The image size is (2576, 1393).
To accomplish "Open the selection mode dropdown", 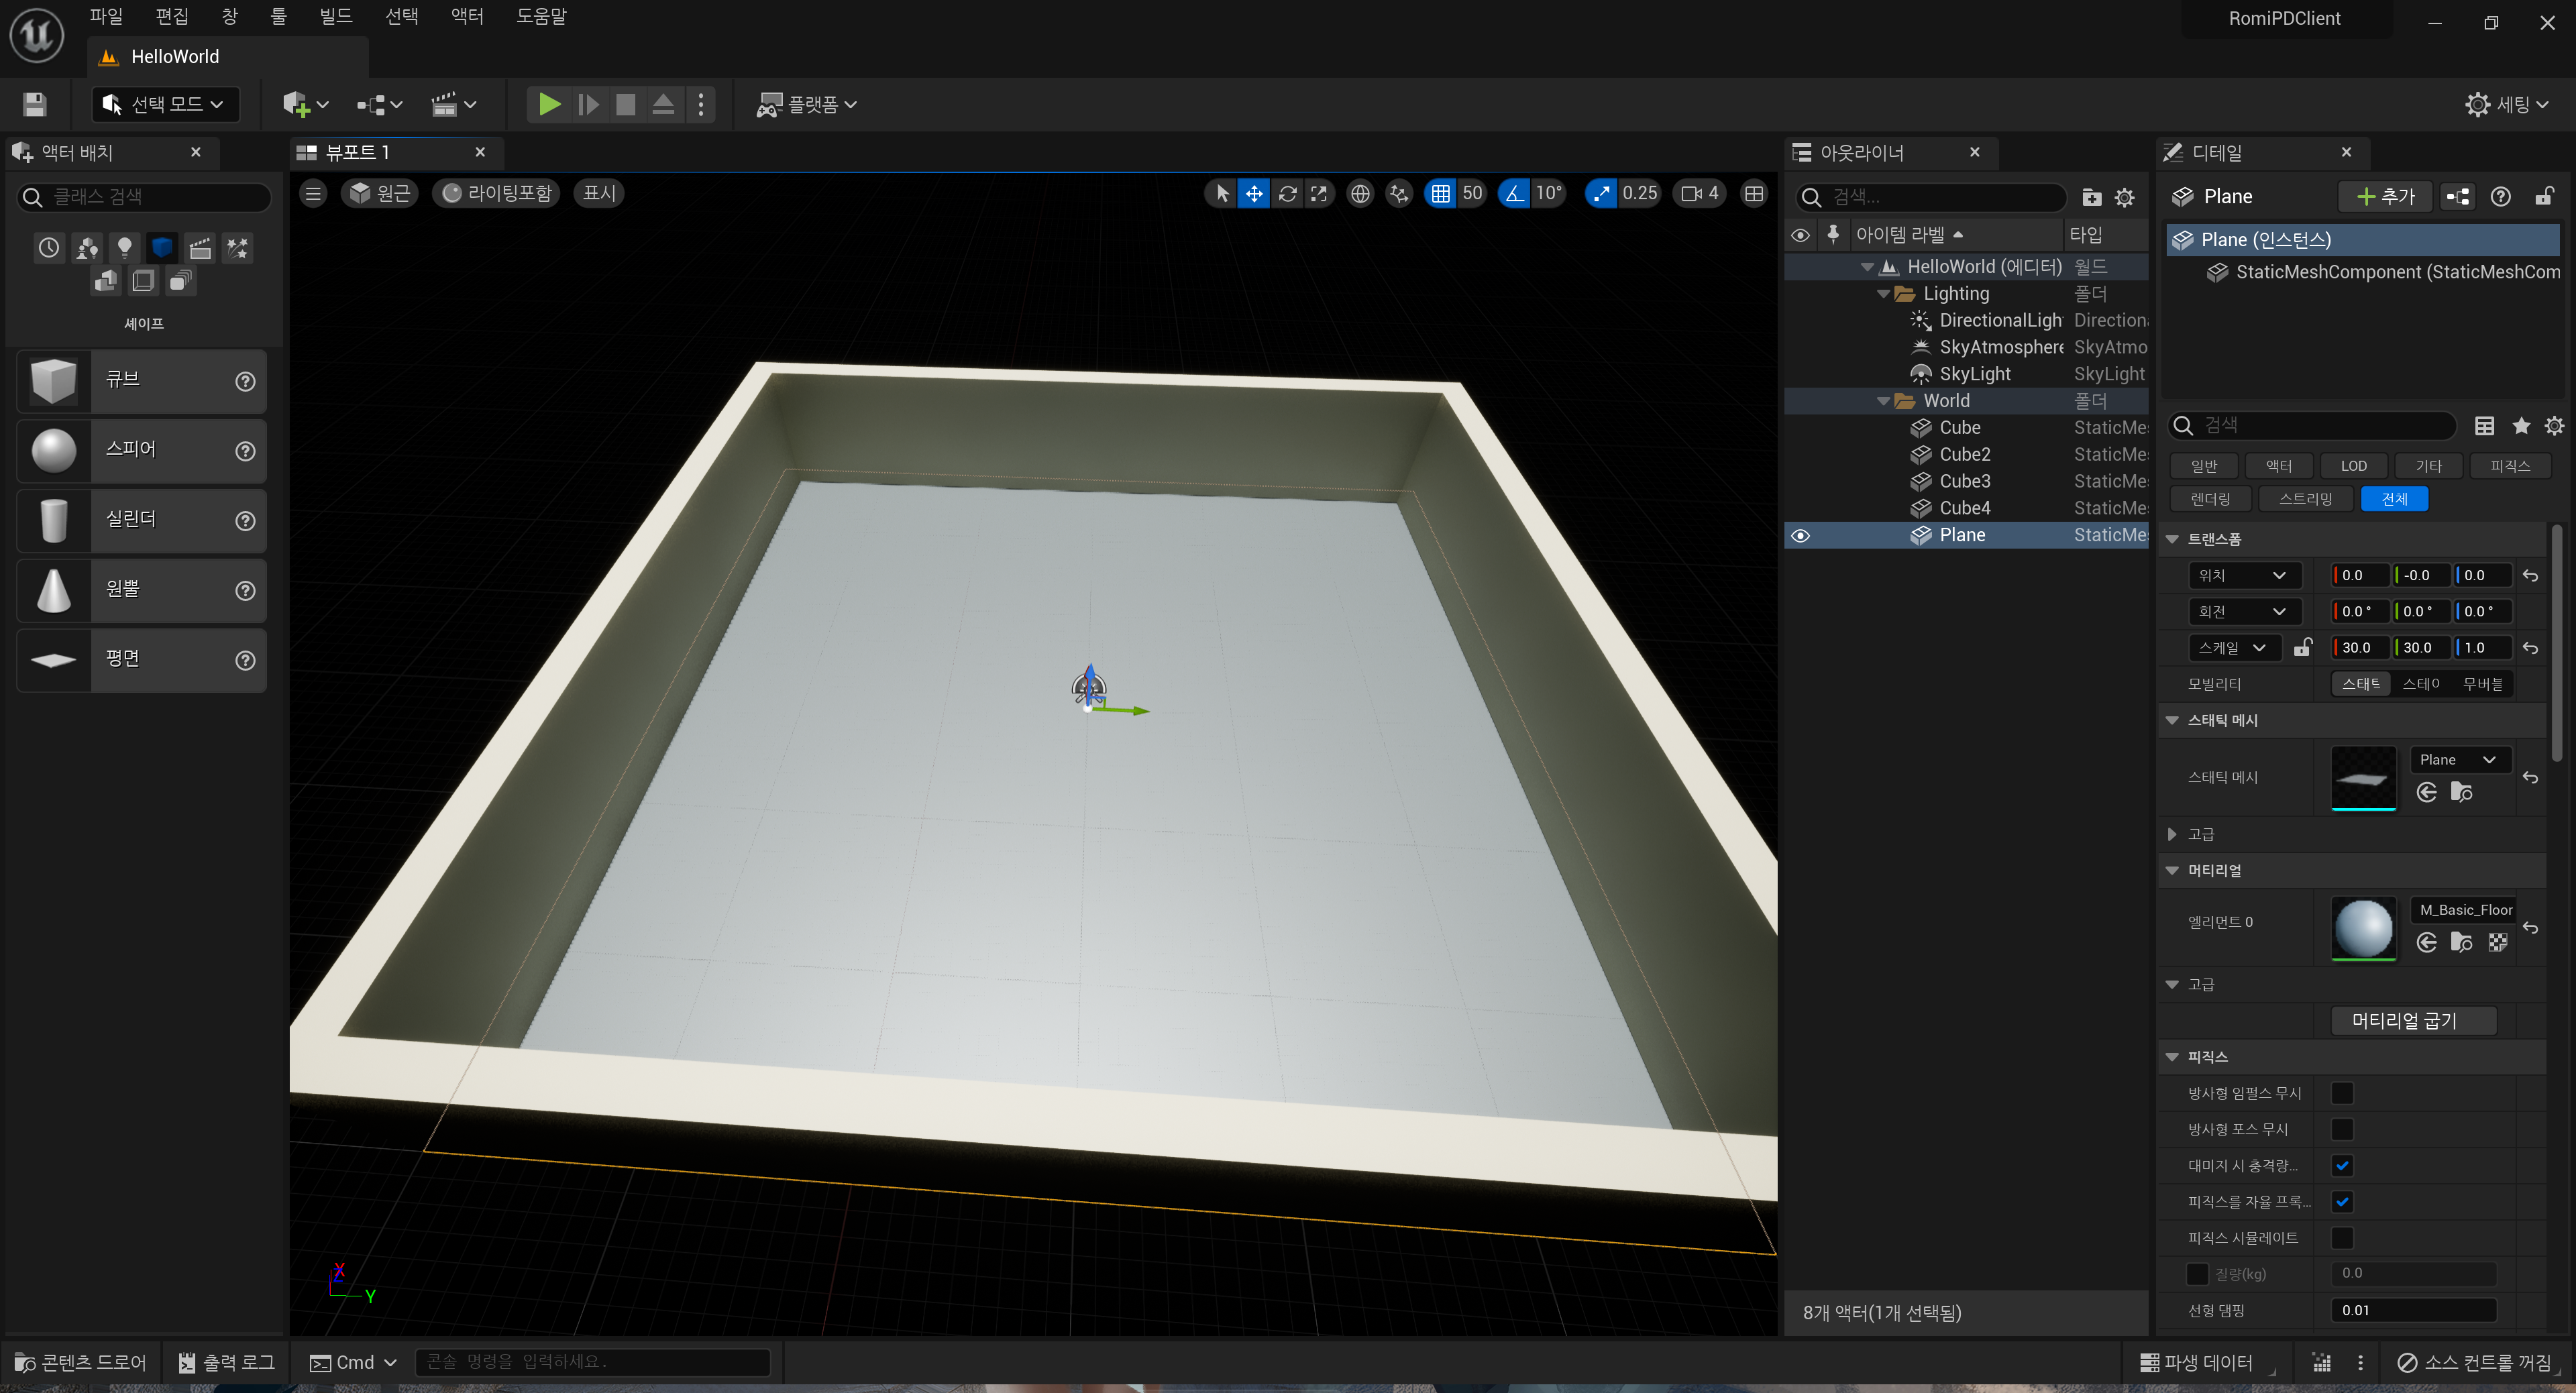I will pos(166,104).
